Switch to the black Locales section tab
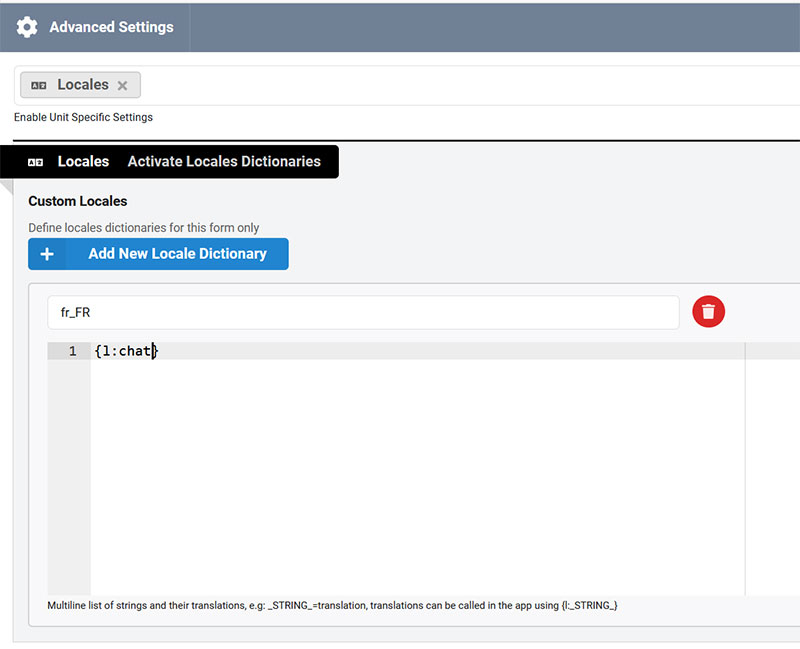 pyautogui.click(x=83, y=161)
